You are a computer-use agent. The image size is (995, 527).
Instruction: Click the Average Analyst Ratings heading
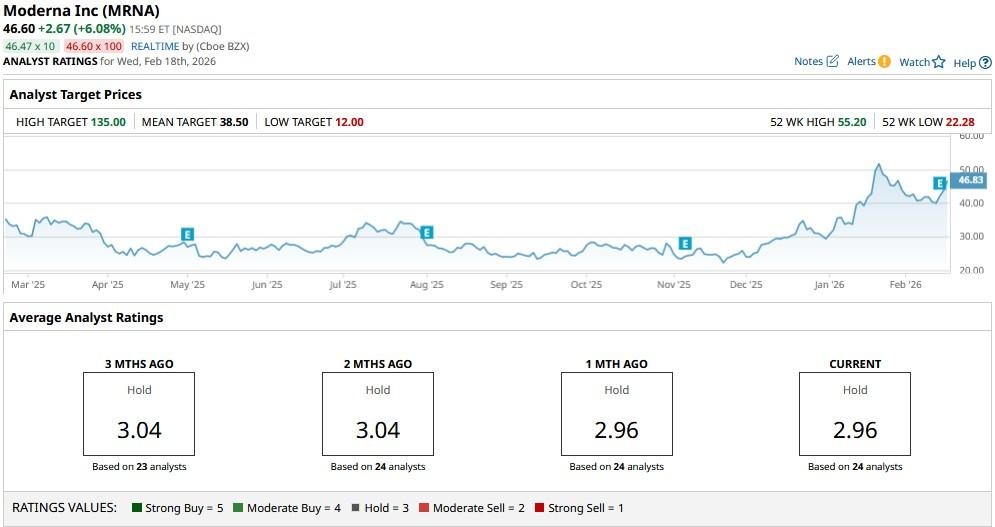[86, 317]
